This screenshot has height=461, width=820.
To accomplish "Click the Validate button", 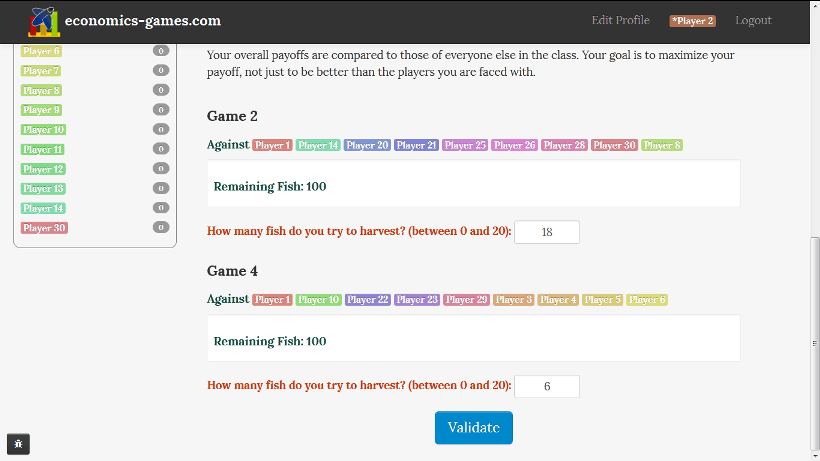I will (474, 428).
